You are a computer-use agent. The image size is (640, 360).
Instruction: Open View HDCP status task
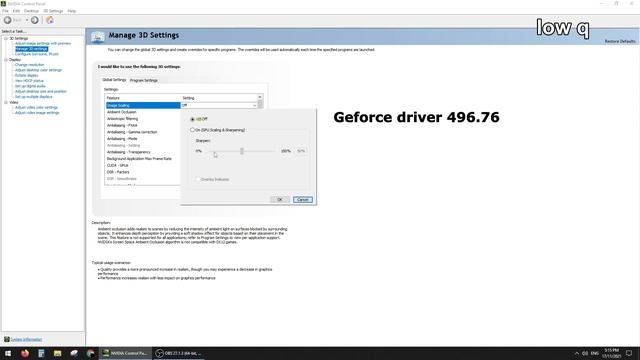(x=29, y=81)
